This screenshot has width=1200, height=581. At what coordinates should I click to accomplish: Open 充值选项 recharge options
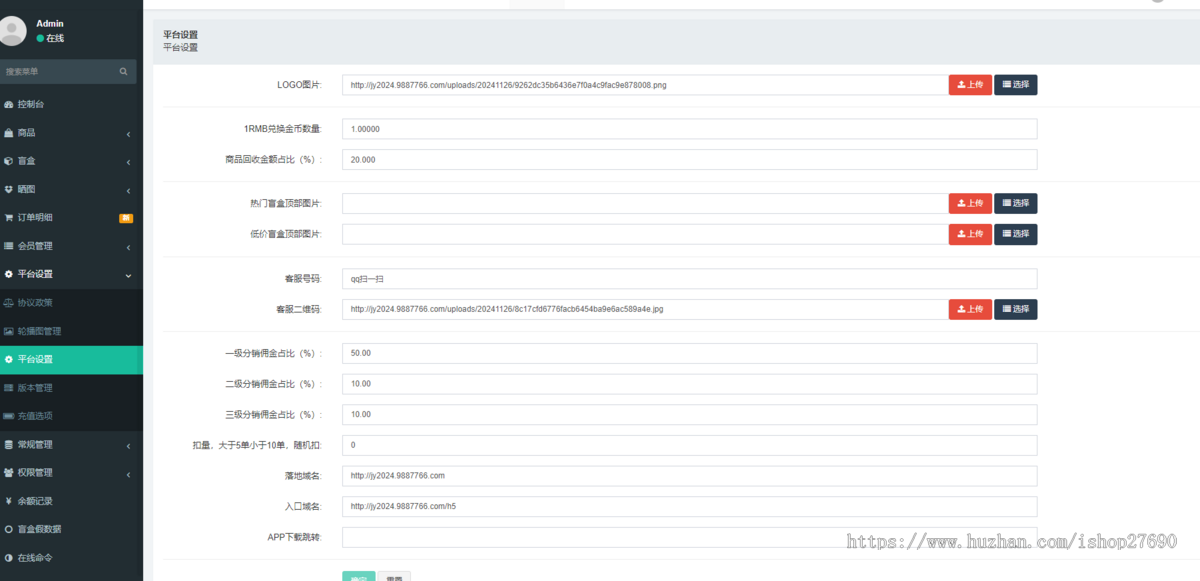[x=35, y=415]
